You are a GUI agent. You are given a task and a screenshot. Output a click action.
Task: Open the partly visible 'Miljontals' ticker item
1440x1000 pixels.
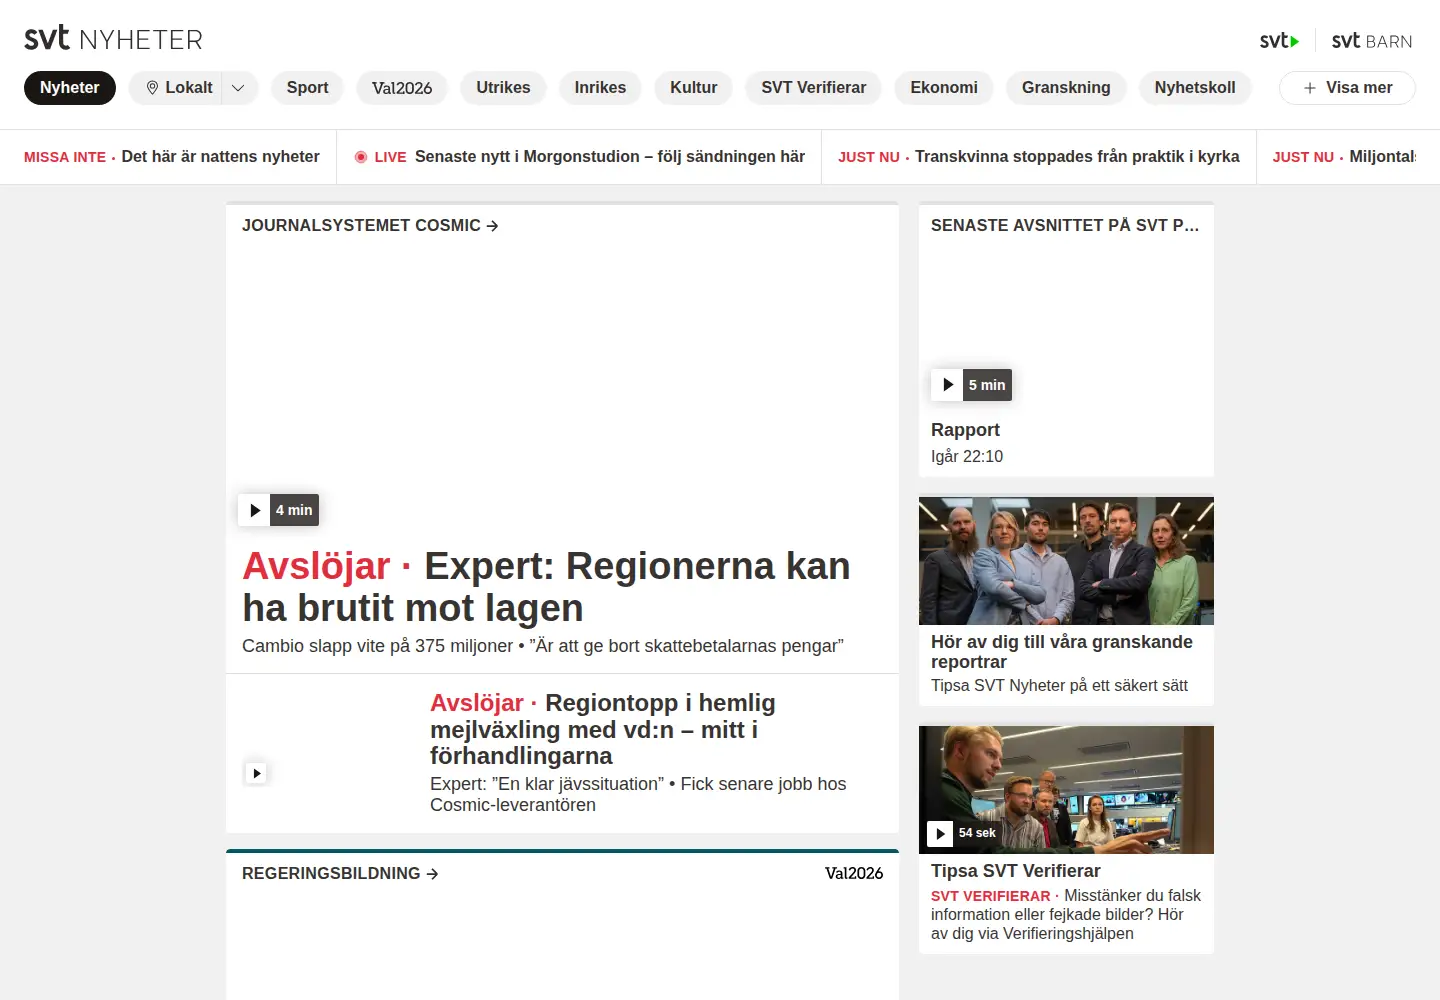tap(1344, 157)
